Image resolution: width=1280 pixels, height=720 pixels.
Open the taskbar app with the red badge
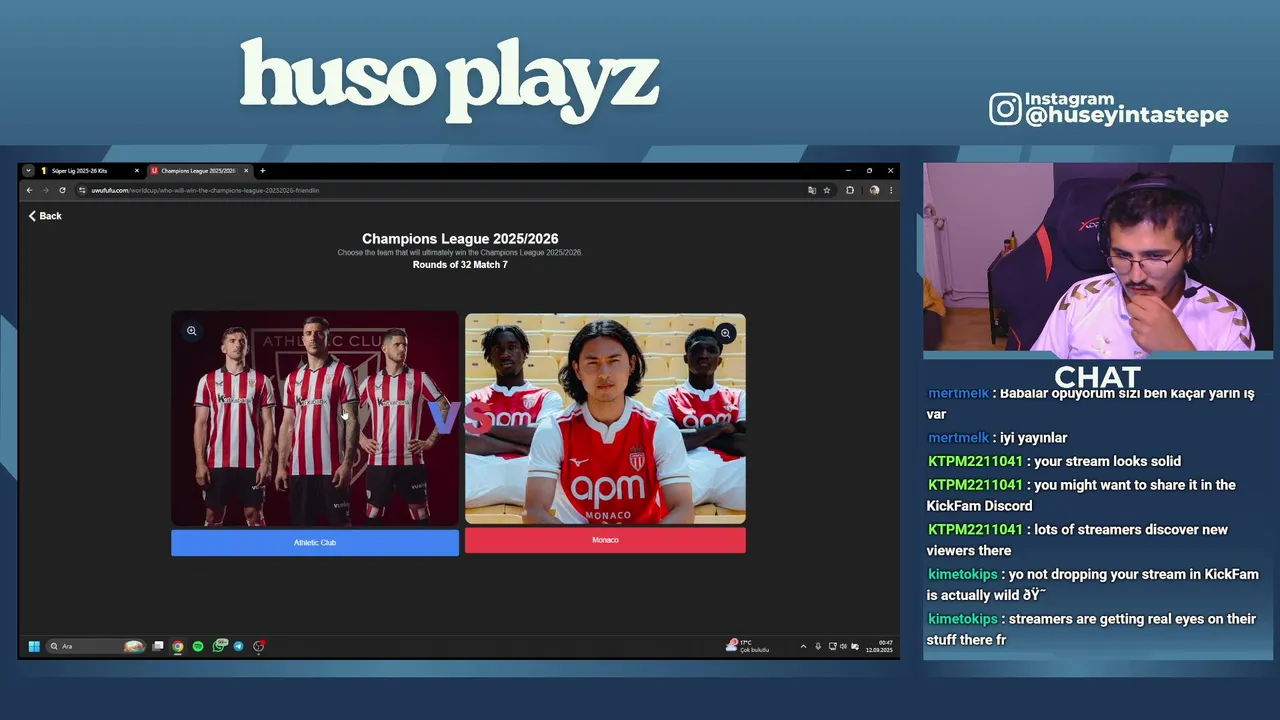(x=258, y=646)
